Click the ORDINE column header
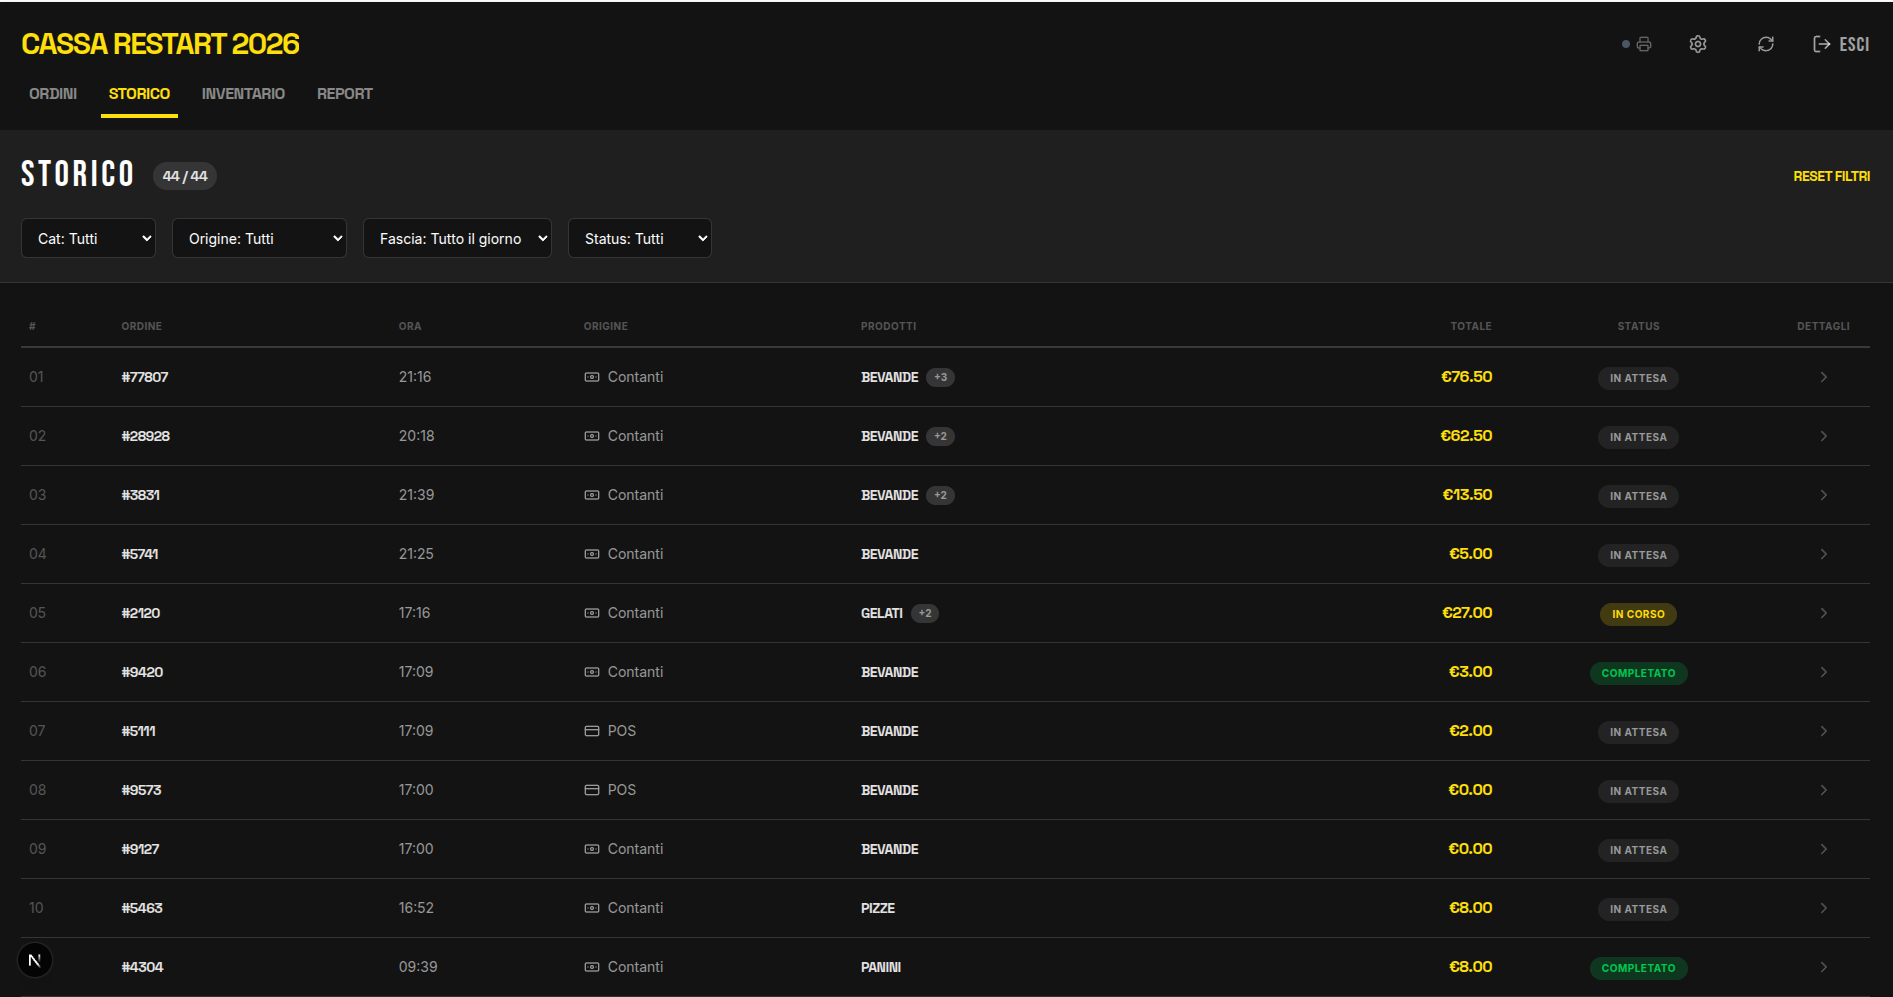Viewport: 1893px width, 997px height. [142, 326]
